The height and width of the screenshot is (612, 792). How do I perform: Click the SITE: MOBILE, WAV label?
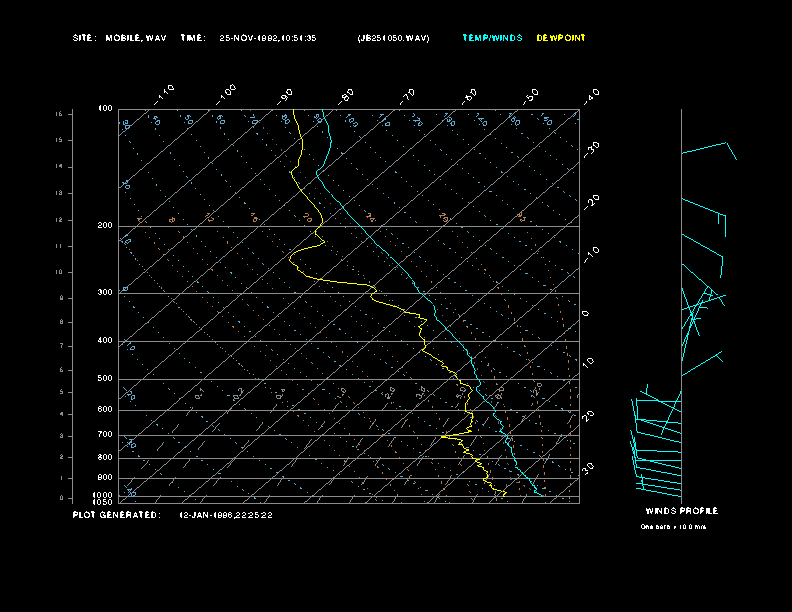pos(120,38)
